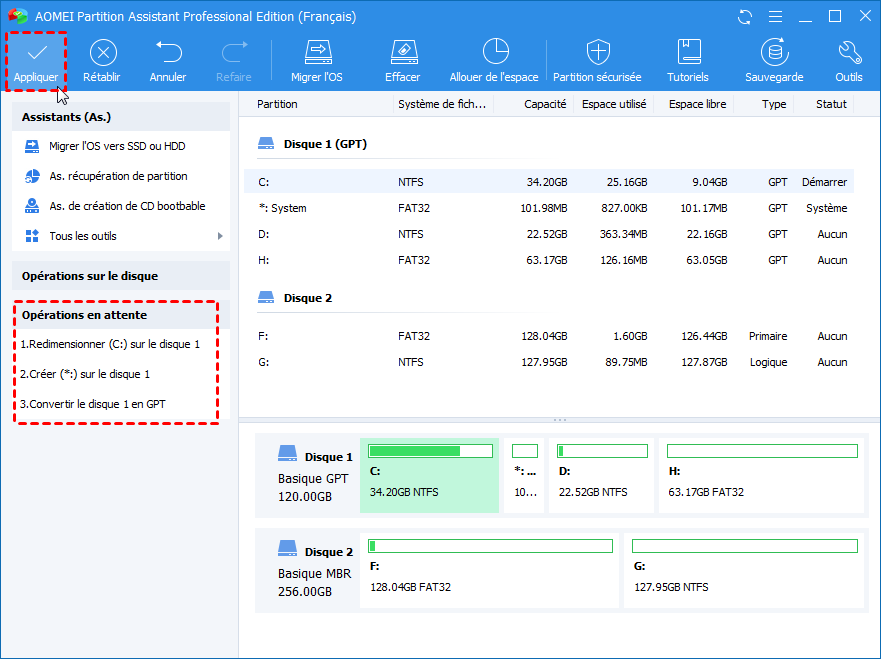The image size is (881, 659).
Task: Open the Migrer l'OS tool
Action: pyautogui.click(x=317, y=53)
